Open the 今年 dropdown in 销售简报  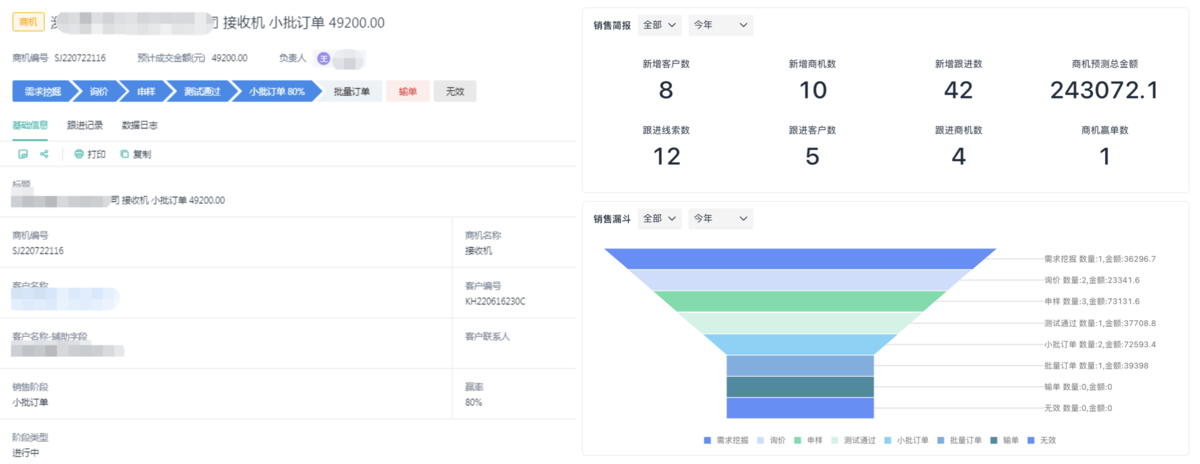(x=720, y=26)
